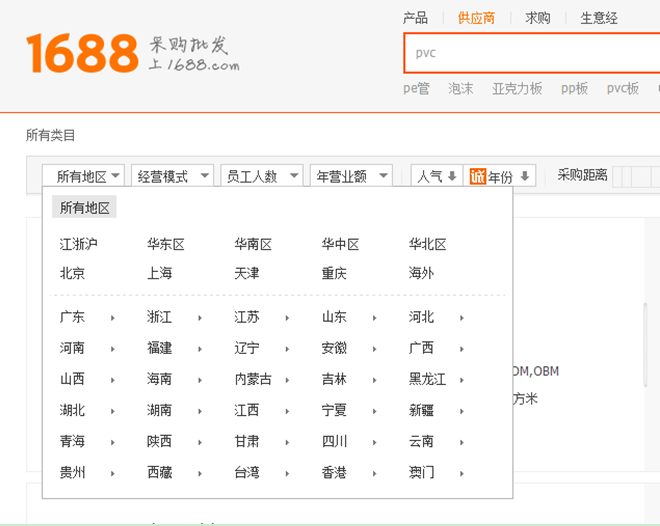
Task: Expand the arrow next to 浙江
Action: (200, 318)
